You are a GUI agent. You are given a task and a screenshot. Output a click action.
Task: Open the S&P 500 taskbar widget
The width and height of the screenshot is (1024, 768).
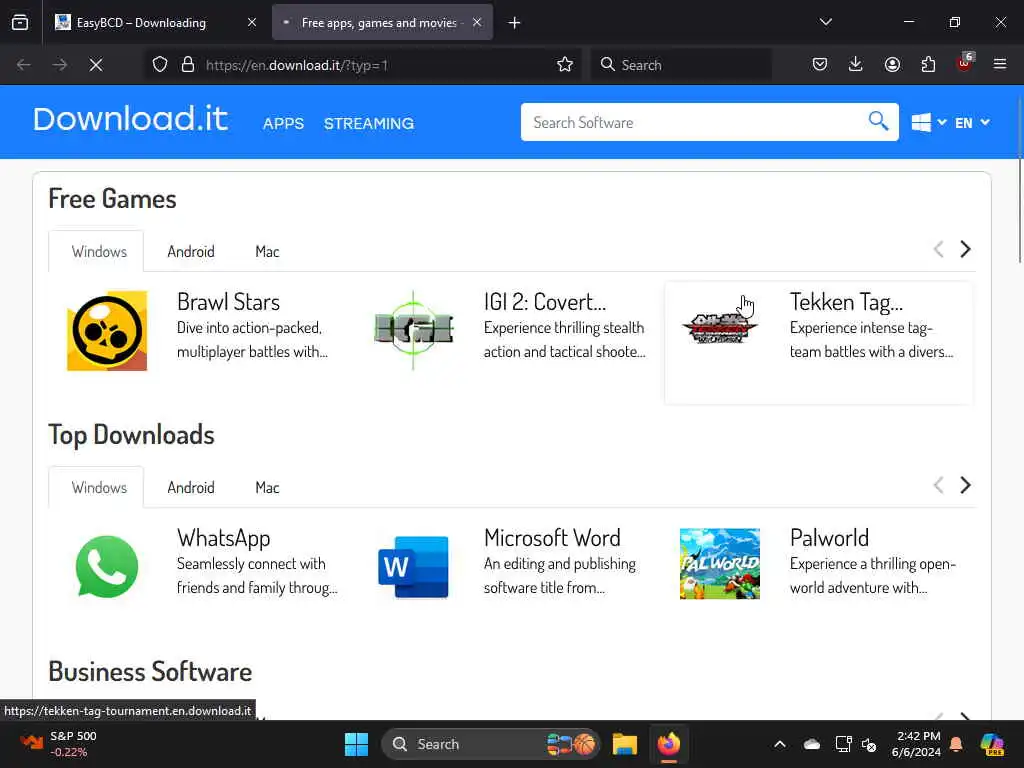point(59,744)
